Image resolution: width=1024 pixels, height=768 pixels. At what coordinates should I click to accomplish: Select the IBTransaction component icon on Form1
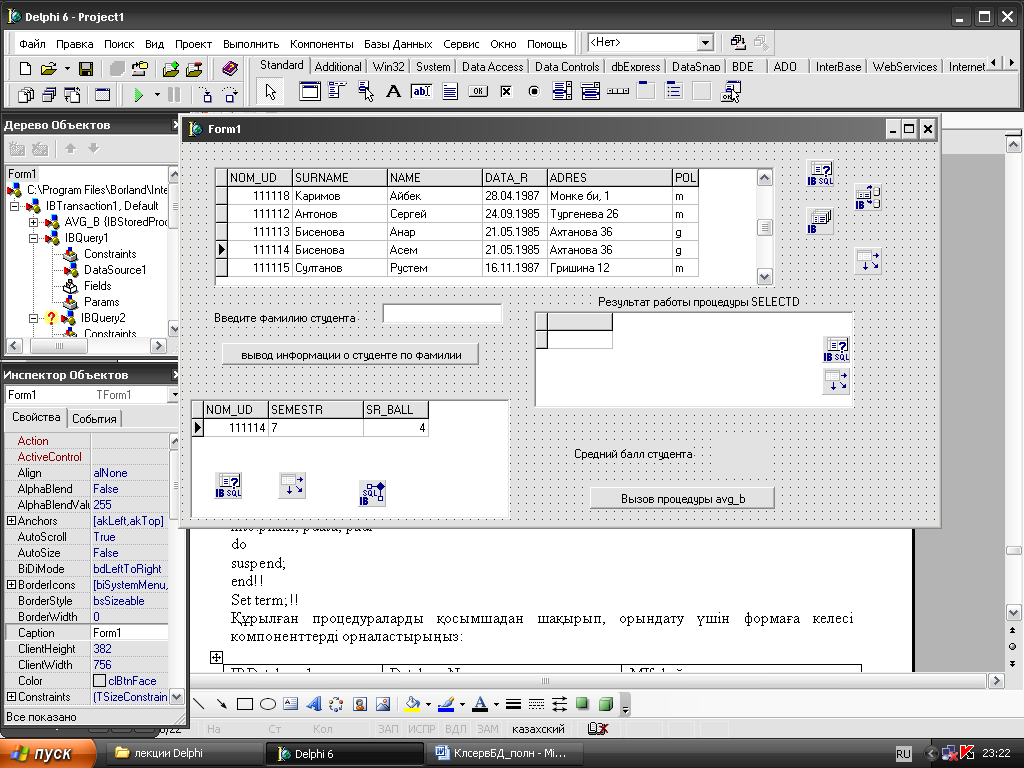868,197
